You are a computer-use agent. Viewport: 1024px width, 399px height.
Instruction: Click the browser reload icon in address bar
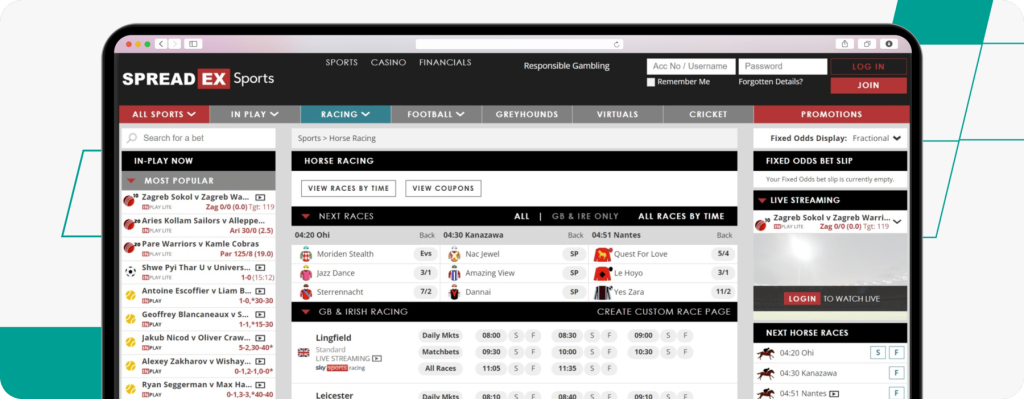[x=616, y=44]
